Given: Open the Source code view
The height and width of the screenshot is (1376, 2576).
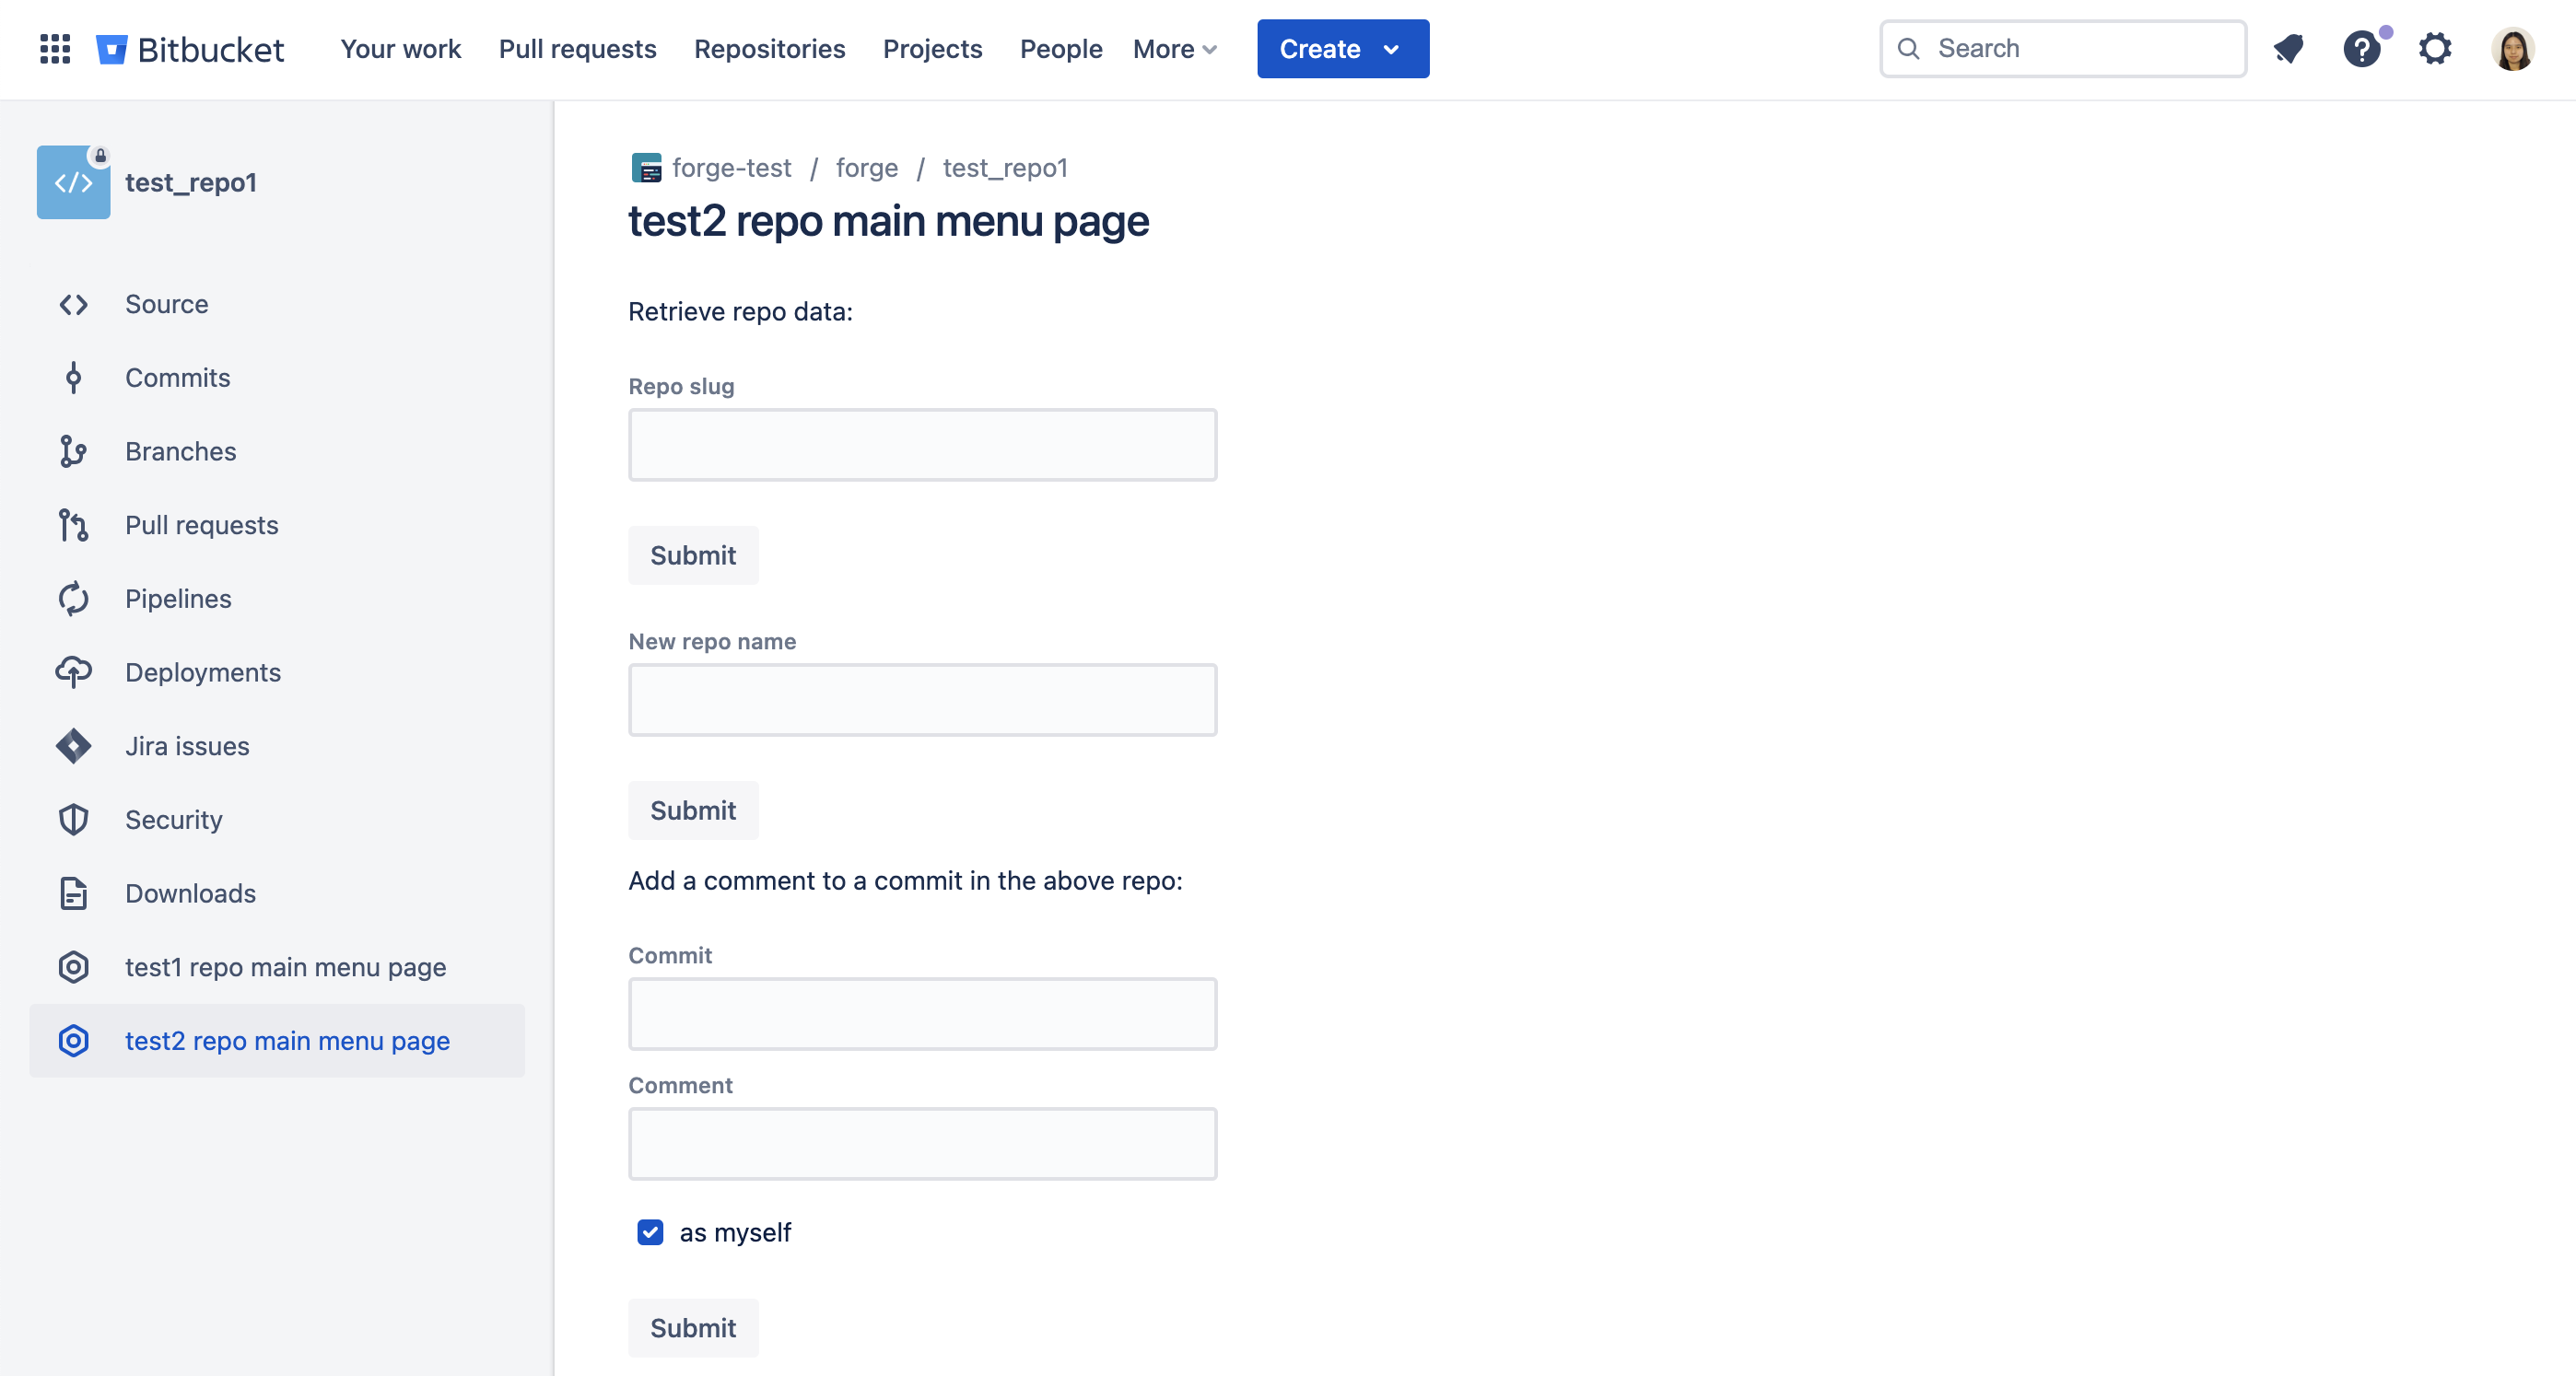Looking at the screenshot, I should pos(73,304).
